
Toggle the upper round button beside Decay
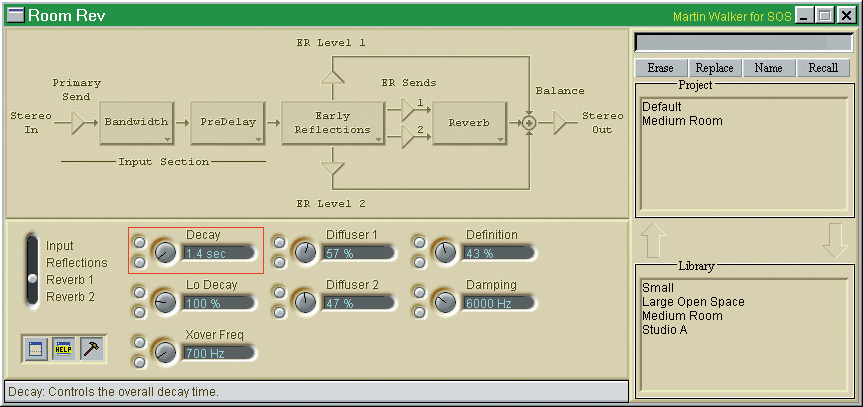pos(139,243)
